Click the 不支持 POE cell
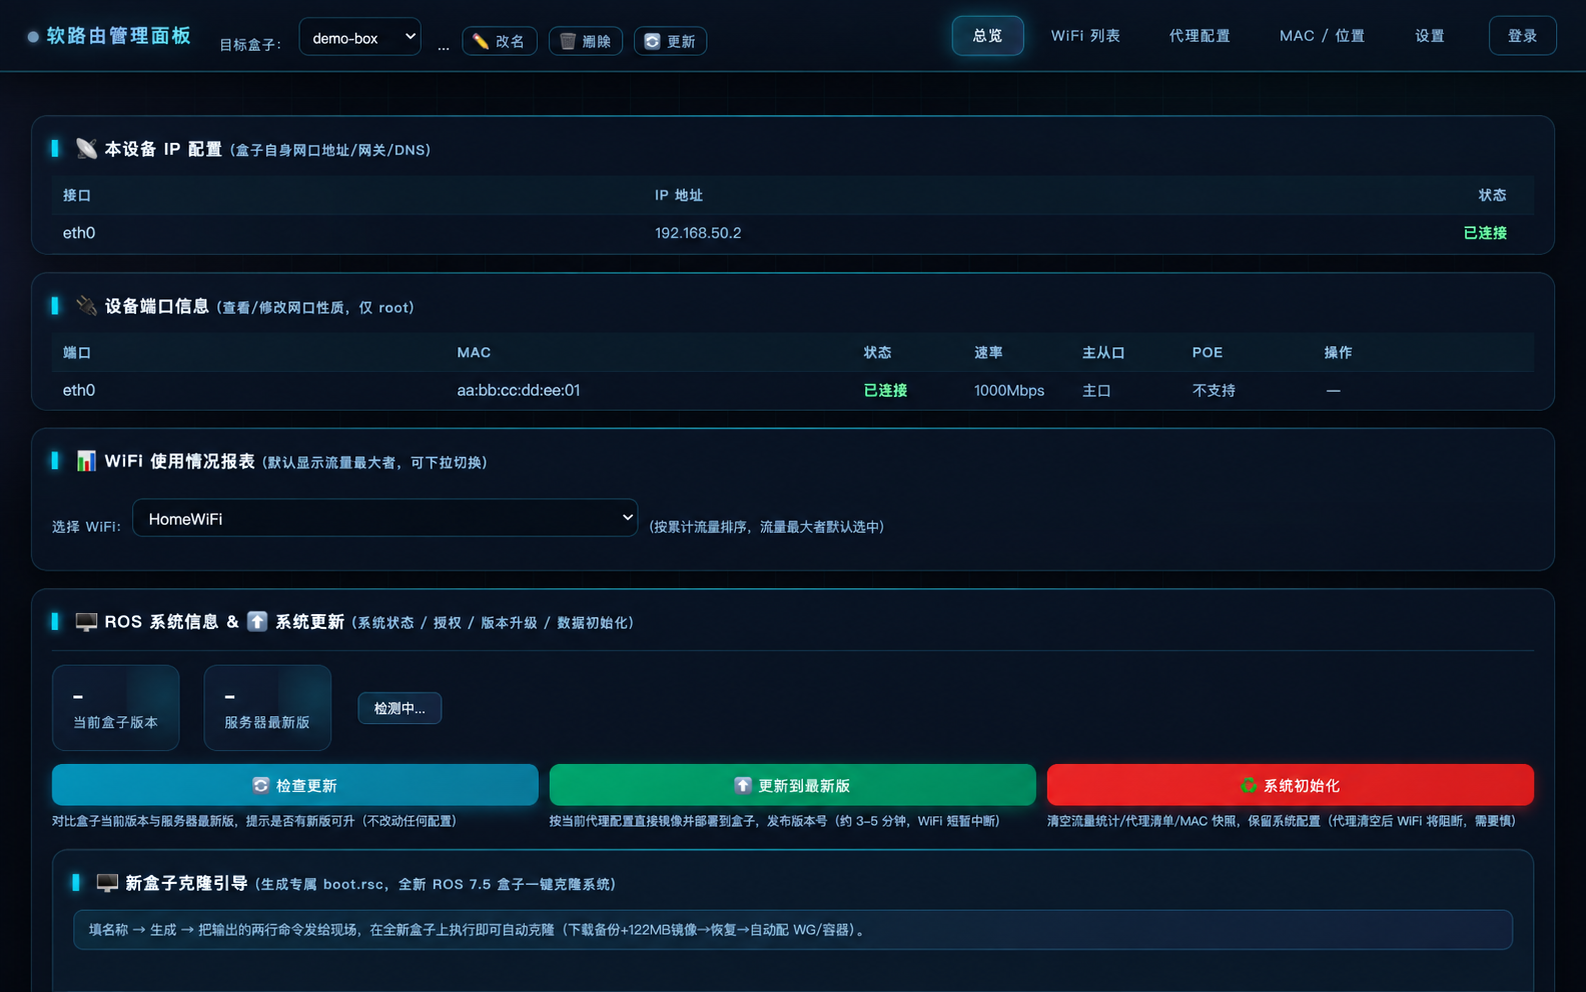This screenshot has width=1586, height=992. pos(1214,390)
